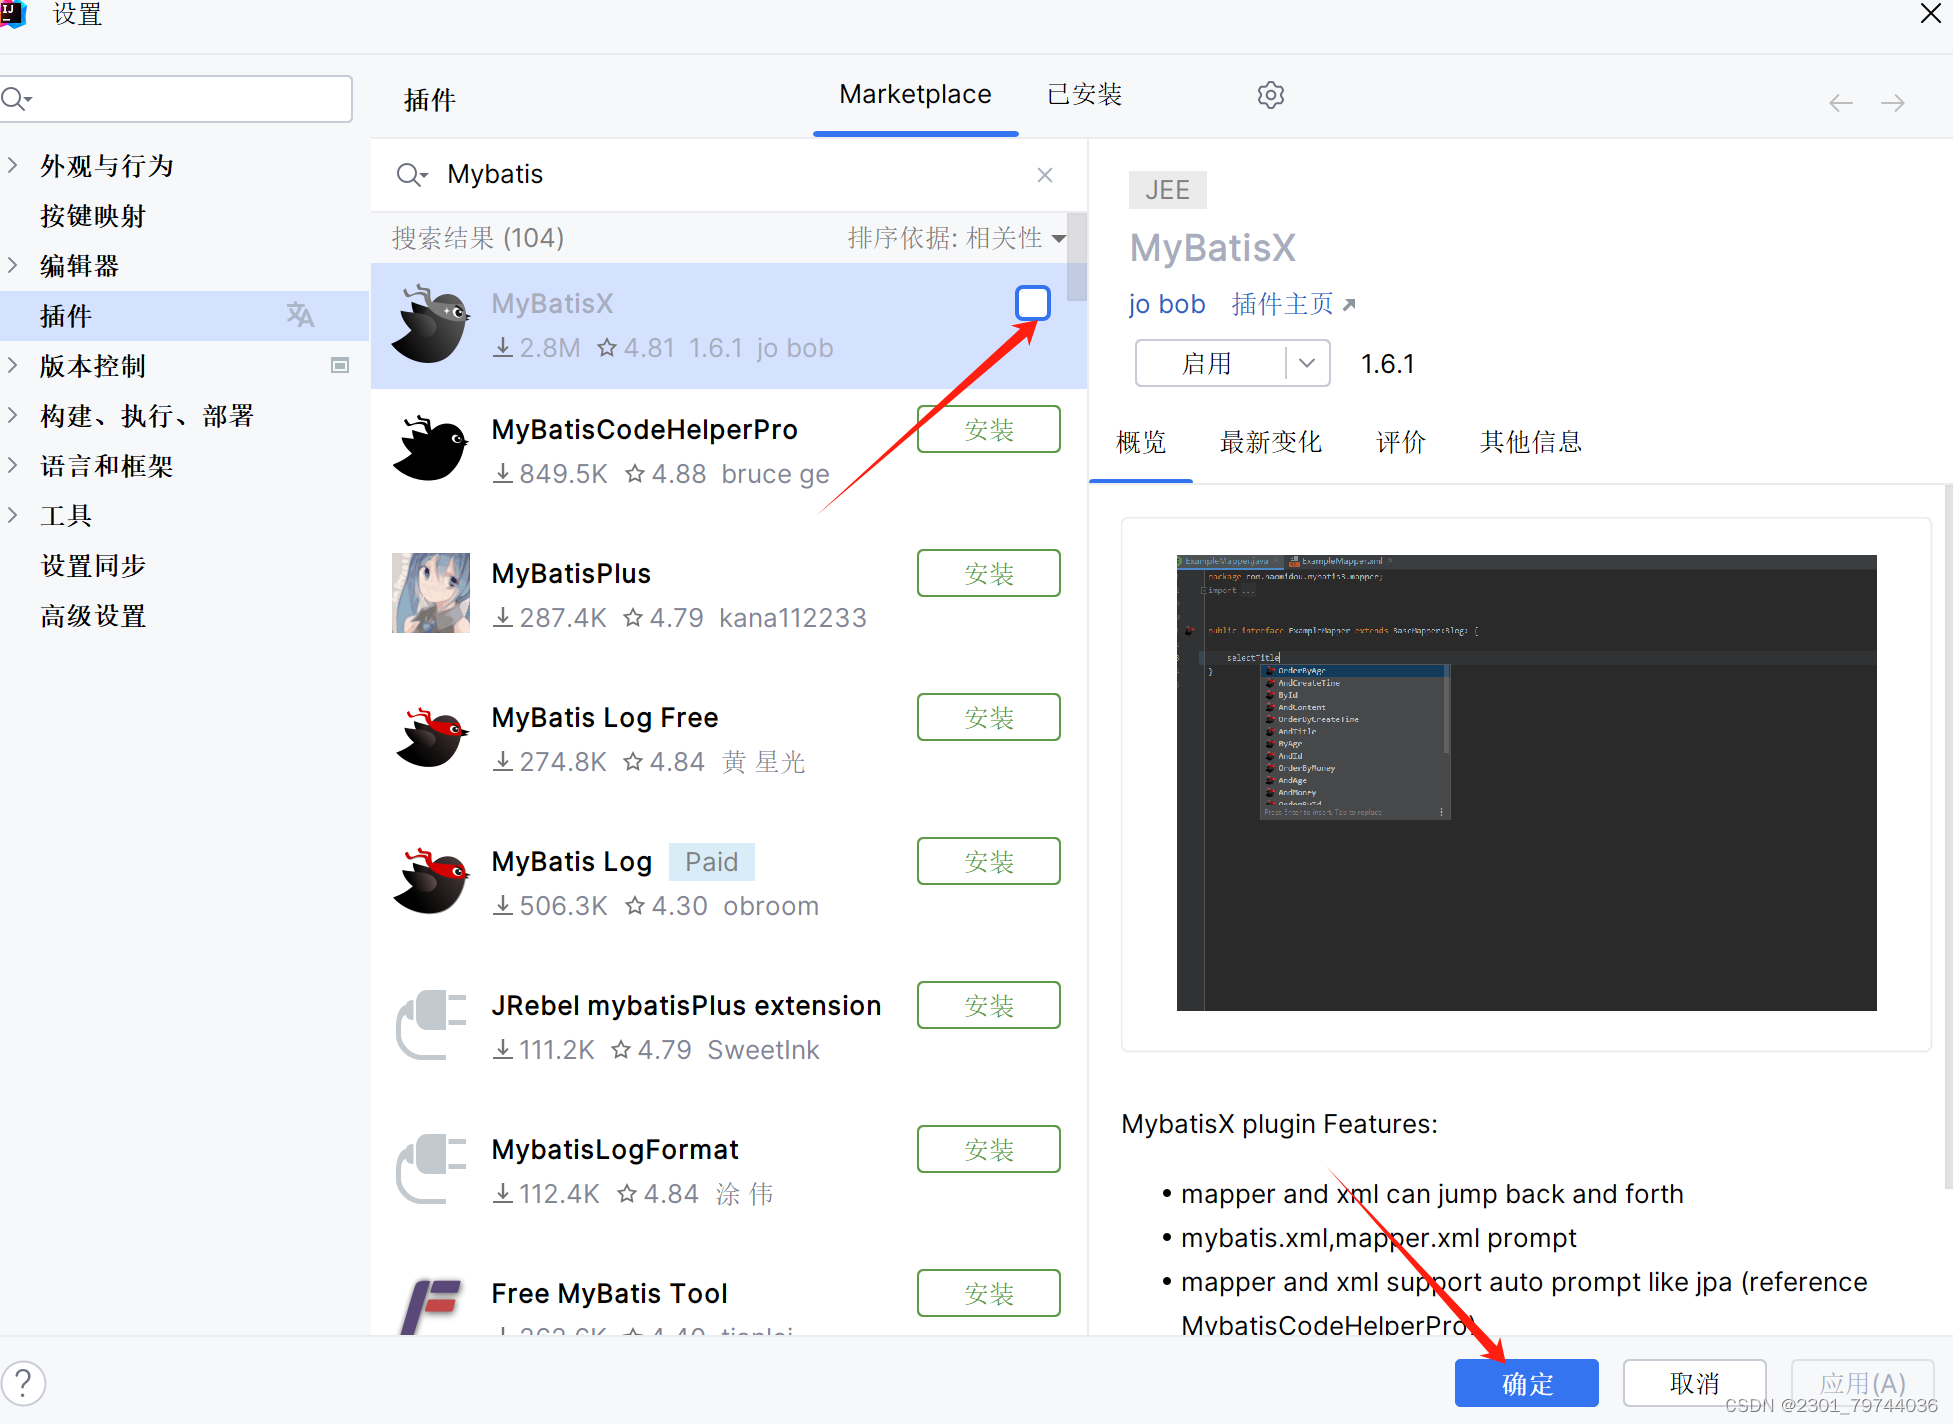Open the help question mark button
1953x1424 pixels.
24,1384
